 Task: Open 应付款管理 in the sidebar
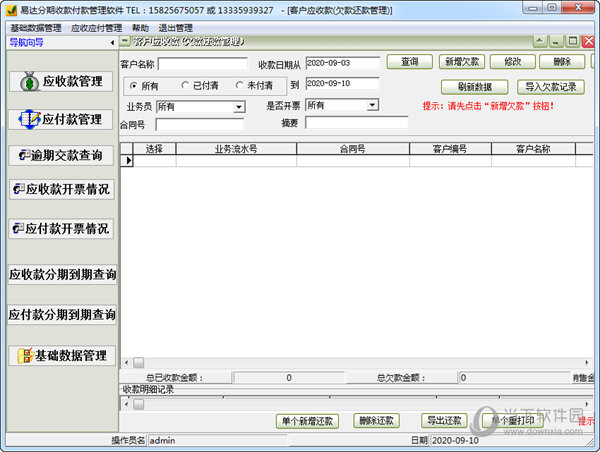click(62, 119)
